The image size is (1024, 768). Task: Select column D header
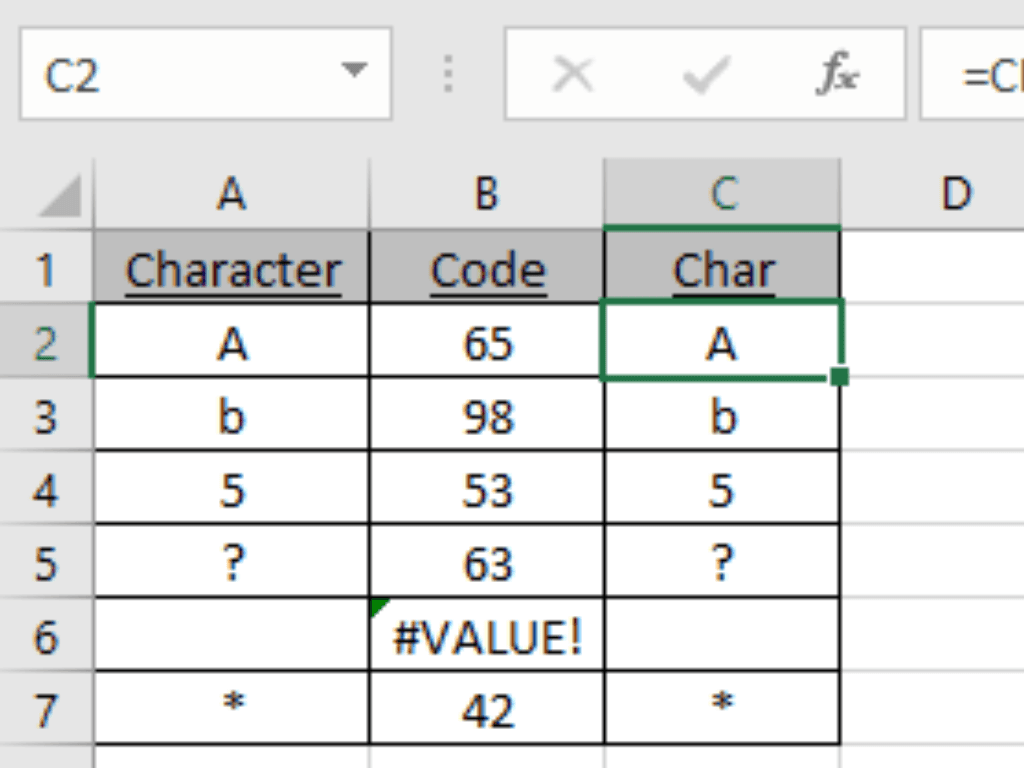click(956, 194)
